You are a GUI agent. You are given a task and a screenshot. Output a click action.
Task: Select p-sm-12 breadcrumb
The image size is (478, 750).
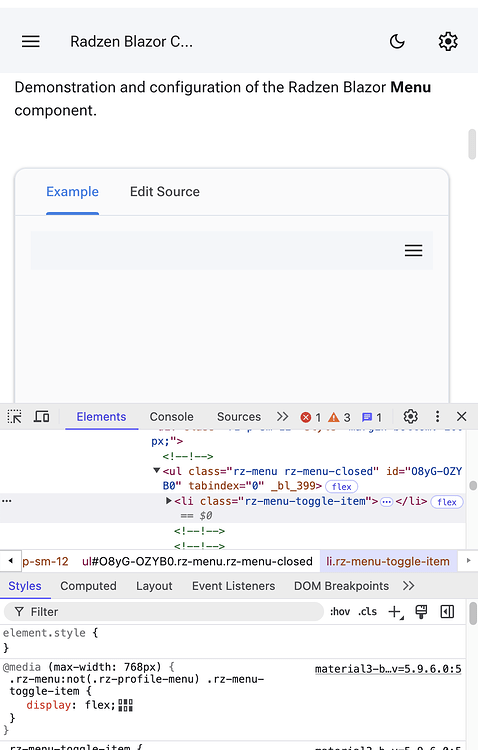click(x=45, y=561)
